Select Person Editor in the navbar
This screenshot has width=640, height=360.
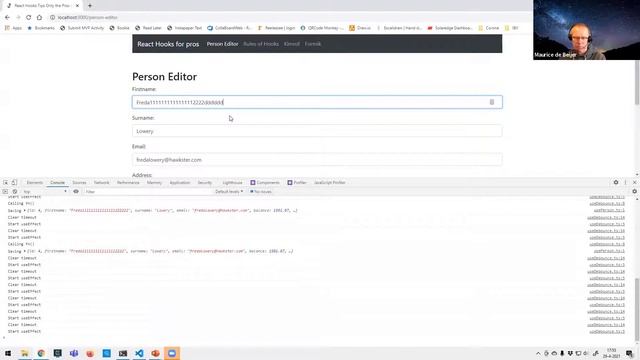tap(222, 44)
